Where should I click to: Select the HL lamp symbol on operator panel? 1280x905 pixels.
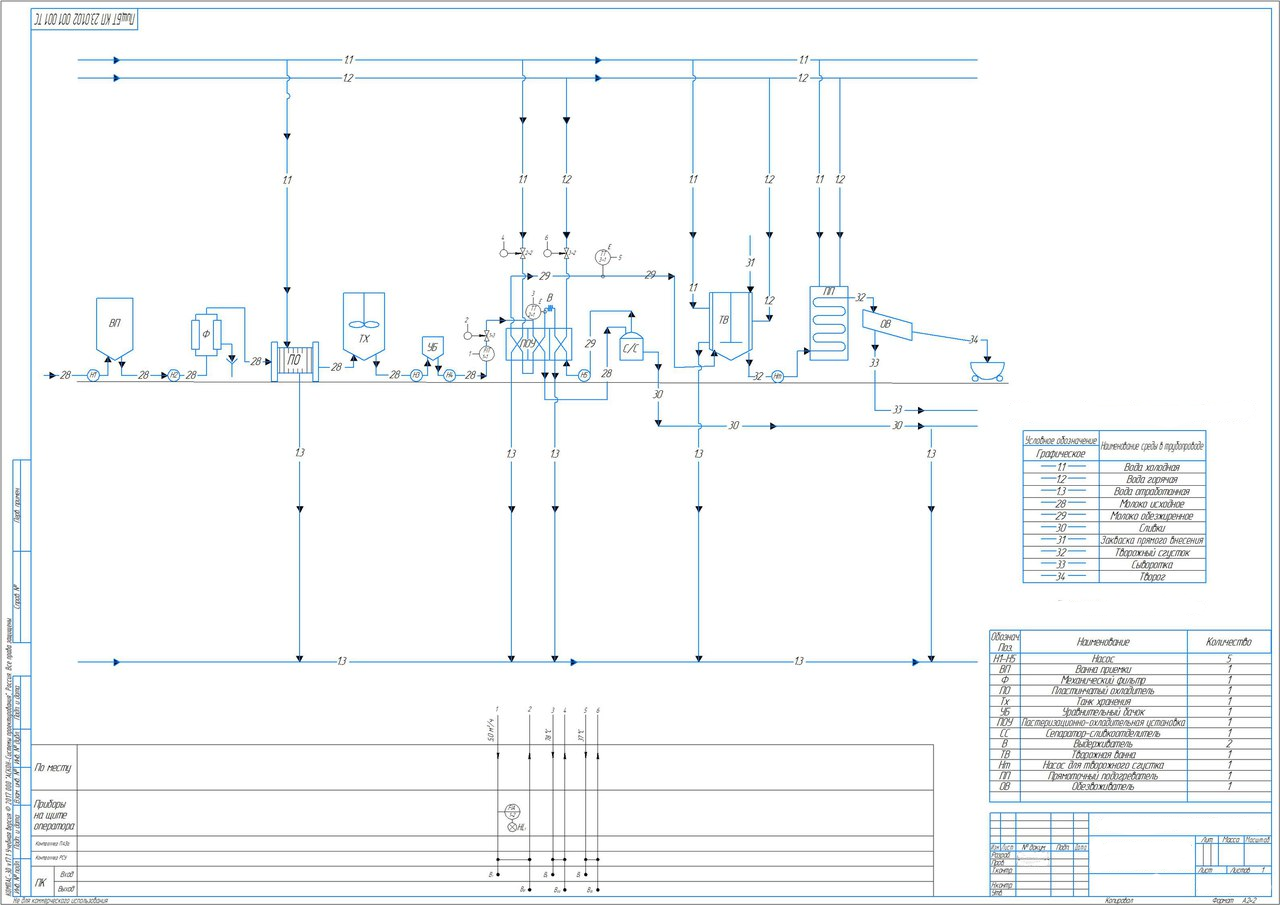pyautogui.click(x=514, y=827)
